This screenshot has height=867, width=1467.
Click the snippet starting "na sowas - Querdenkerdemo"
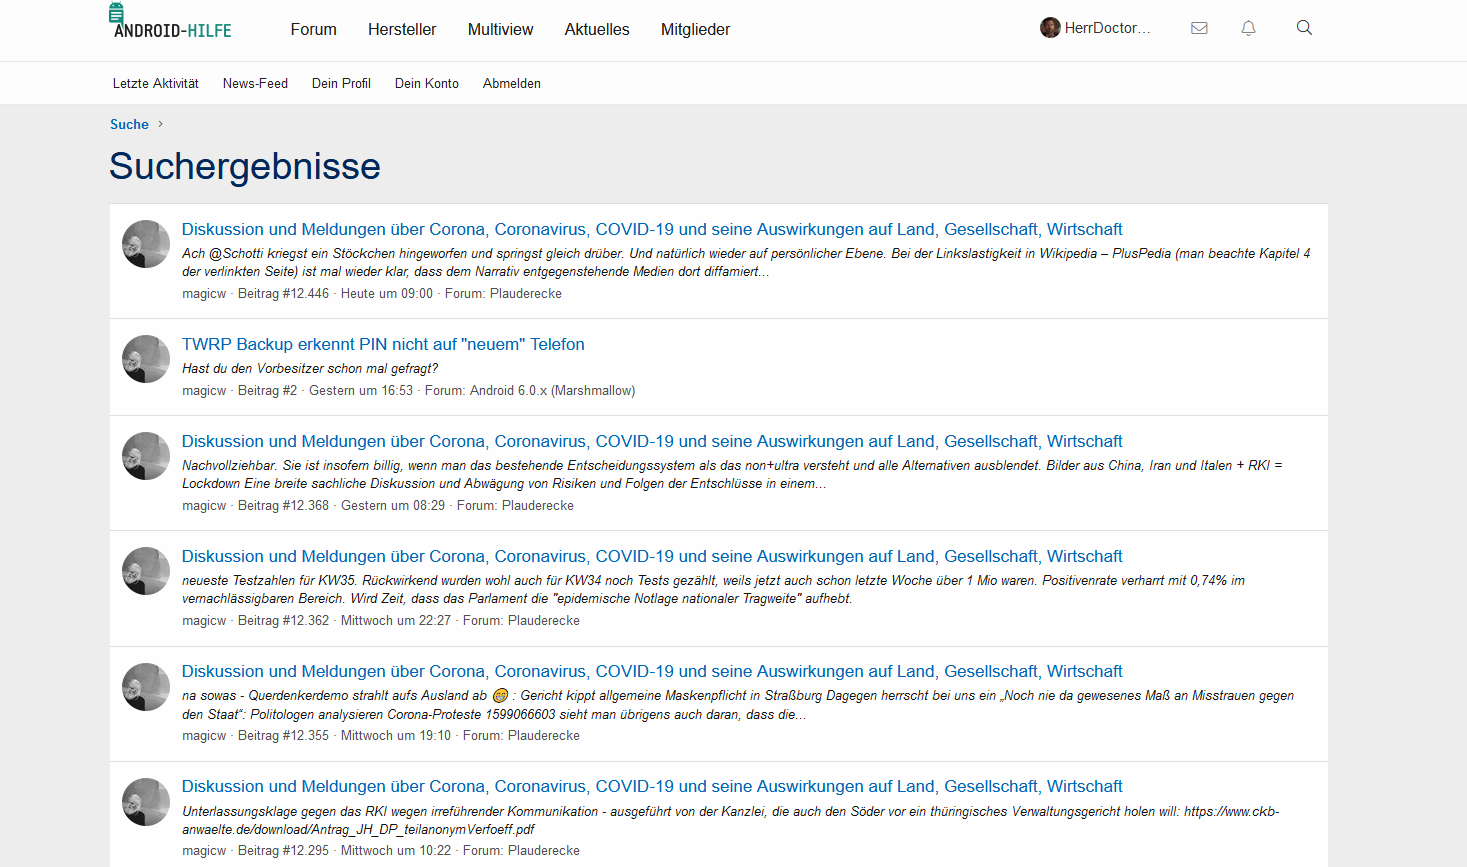pyautogui.click(x=738, y=705)
